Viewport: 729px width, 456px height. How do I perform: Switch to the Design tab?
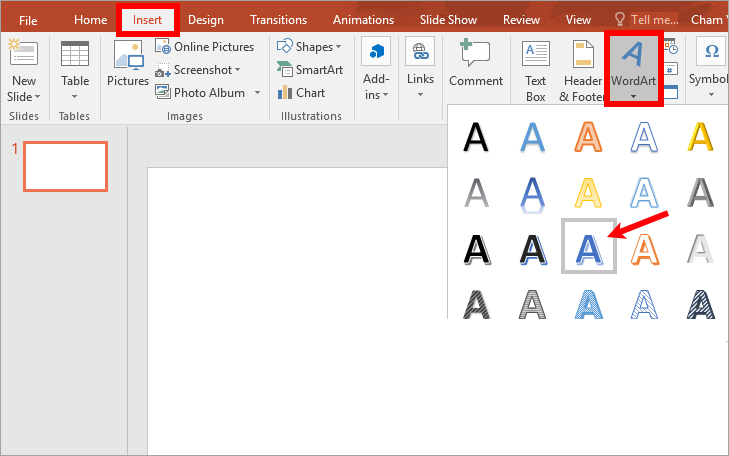click(x=206, y=20)
